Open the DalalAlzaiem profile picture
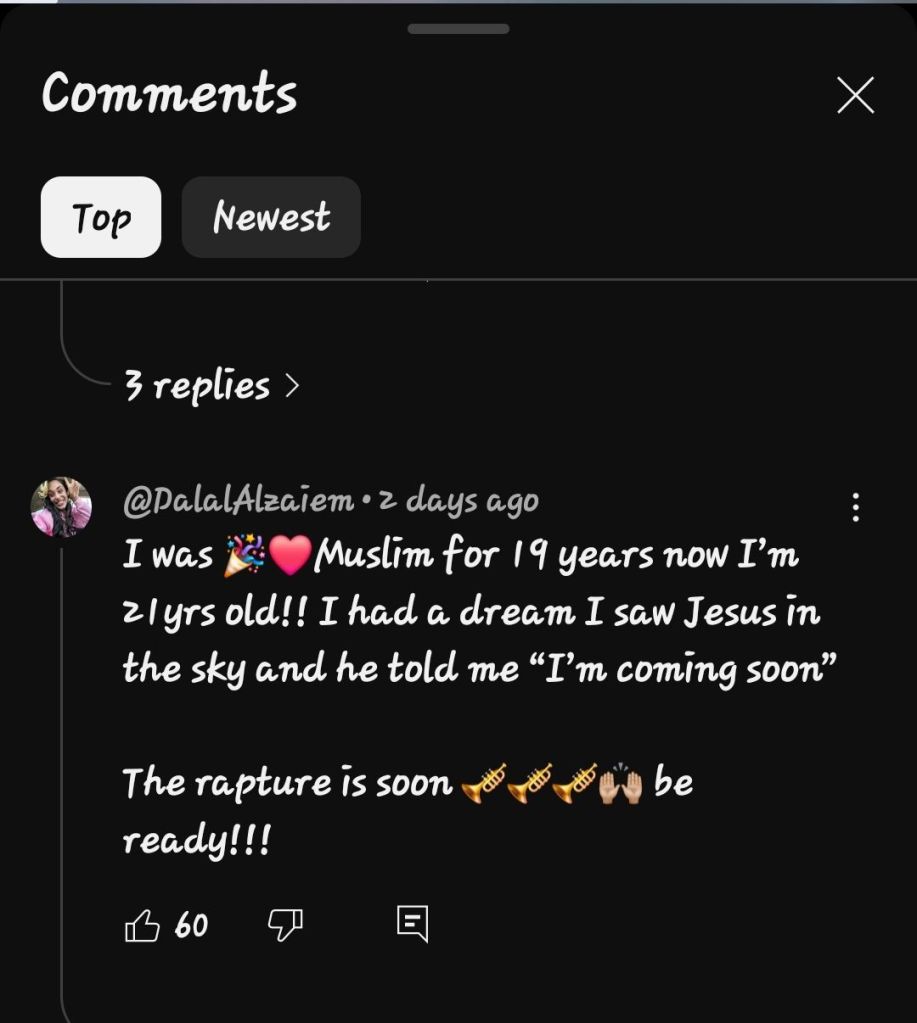 tap(62, 507)
